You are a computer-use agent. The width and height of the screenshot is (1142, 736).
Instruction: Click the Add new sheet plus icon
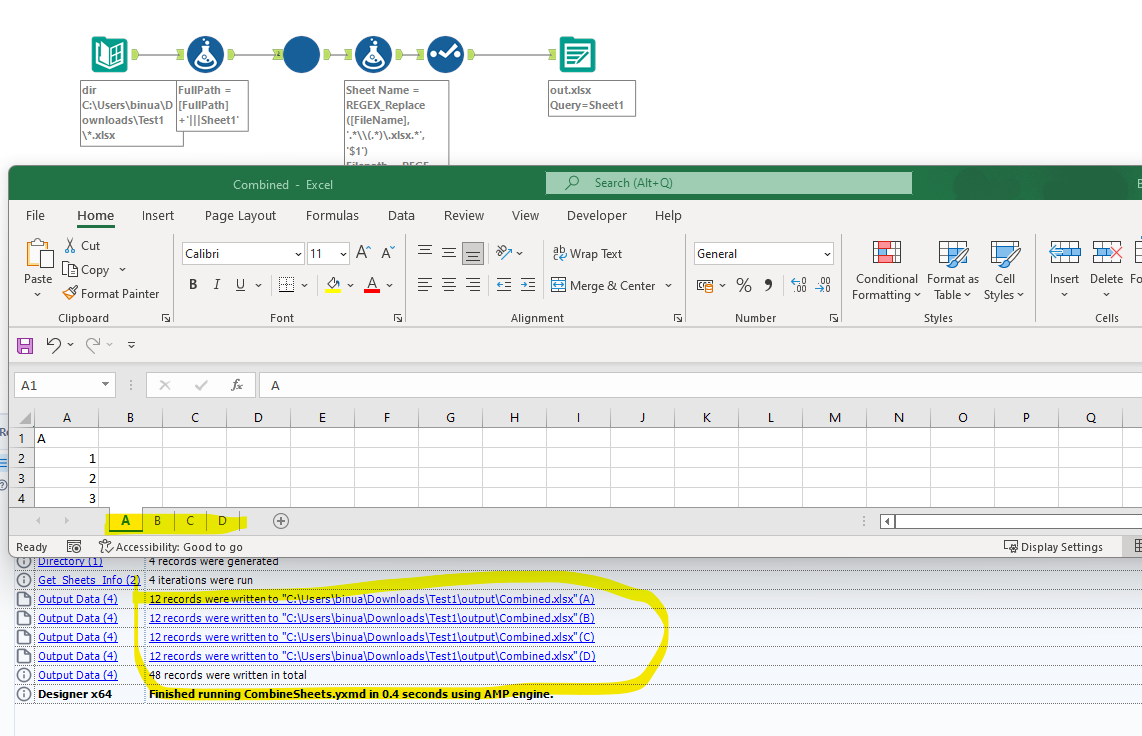281,521
